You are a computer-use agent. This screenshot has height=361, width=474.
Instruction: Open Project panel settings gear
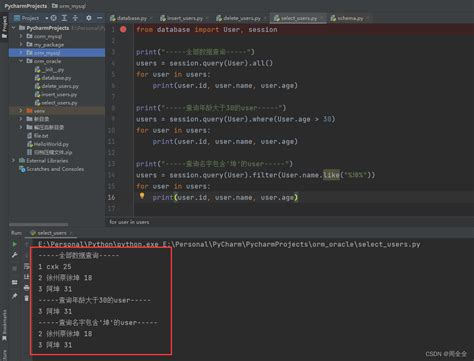tap(89, 18)
